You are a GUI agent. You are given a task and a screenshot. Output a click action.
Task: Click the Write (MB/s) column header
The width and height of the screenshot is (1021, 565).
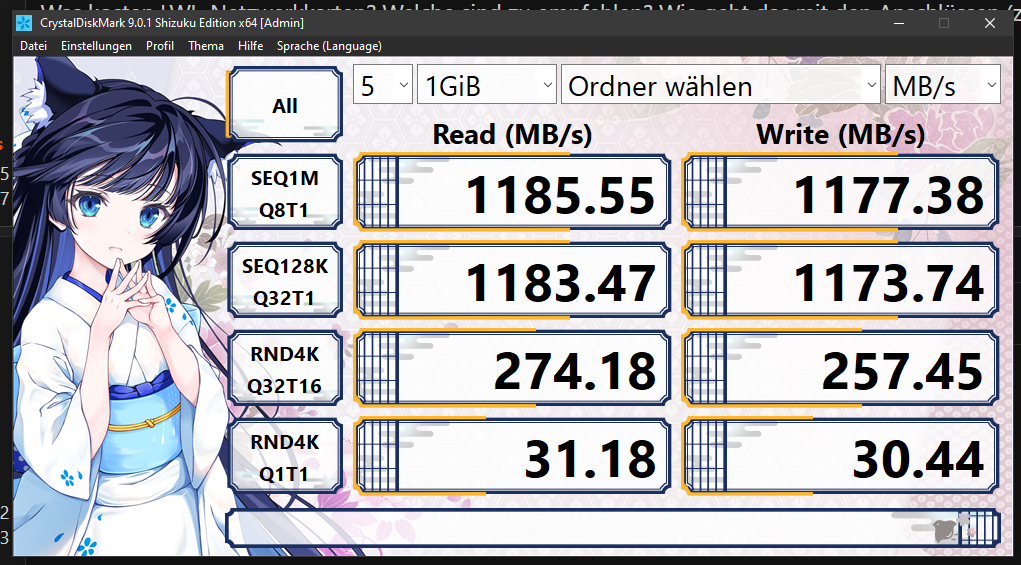[840, 135]
